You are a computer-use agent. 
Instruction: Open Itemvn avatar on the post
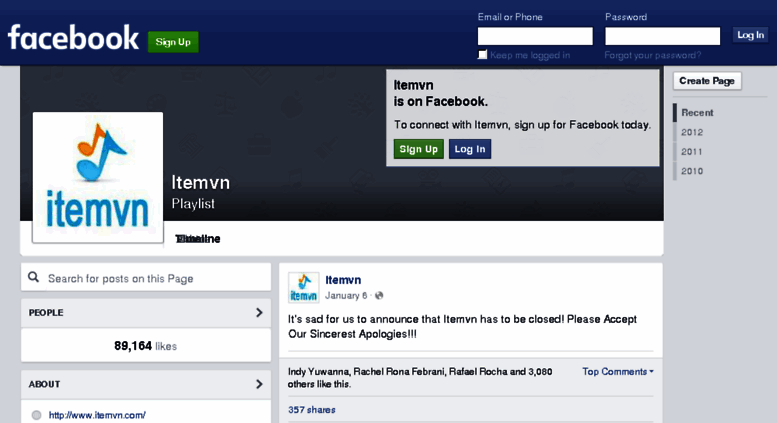point(304,287)
